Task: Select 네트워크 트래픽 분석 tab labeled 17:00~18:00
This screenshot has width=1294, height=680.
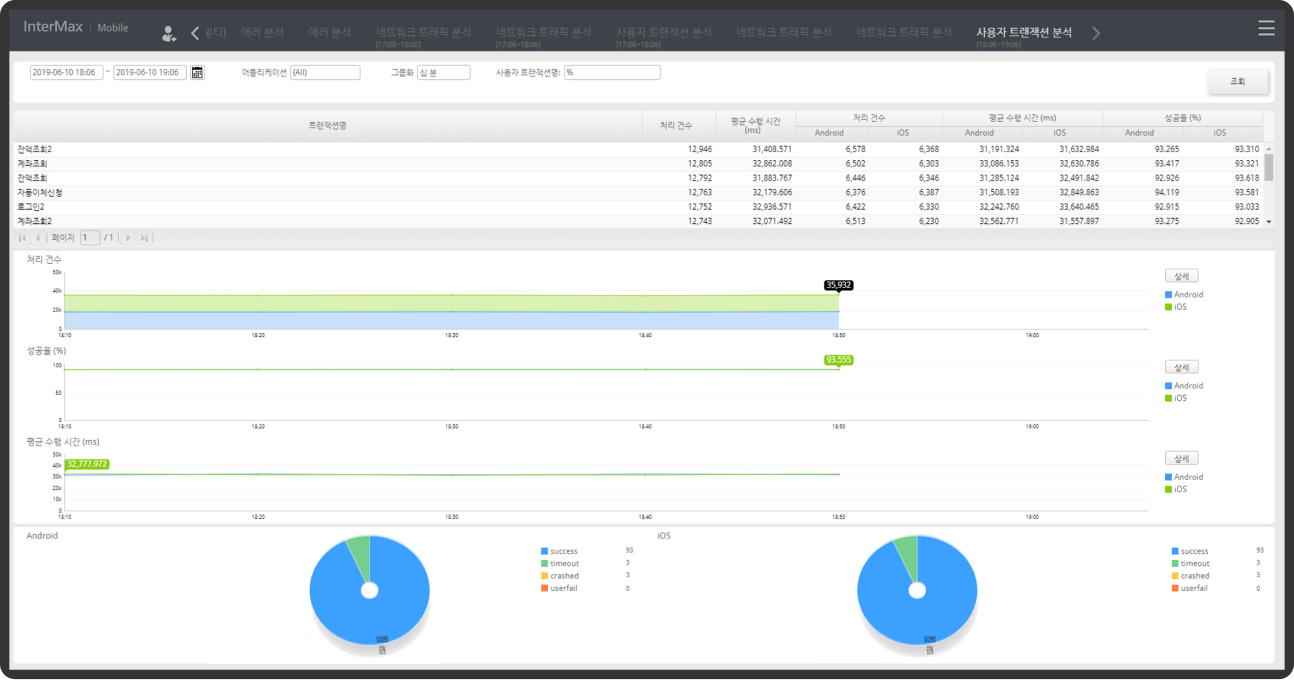Action: coord(423,36)
